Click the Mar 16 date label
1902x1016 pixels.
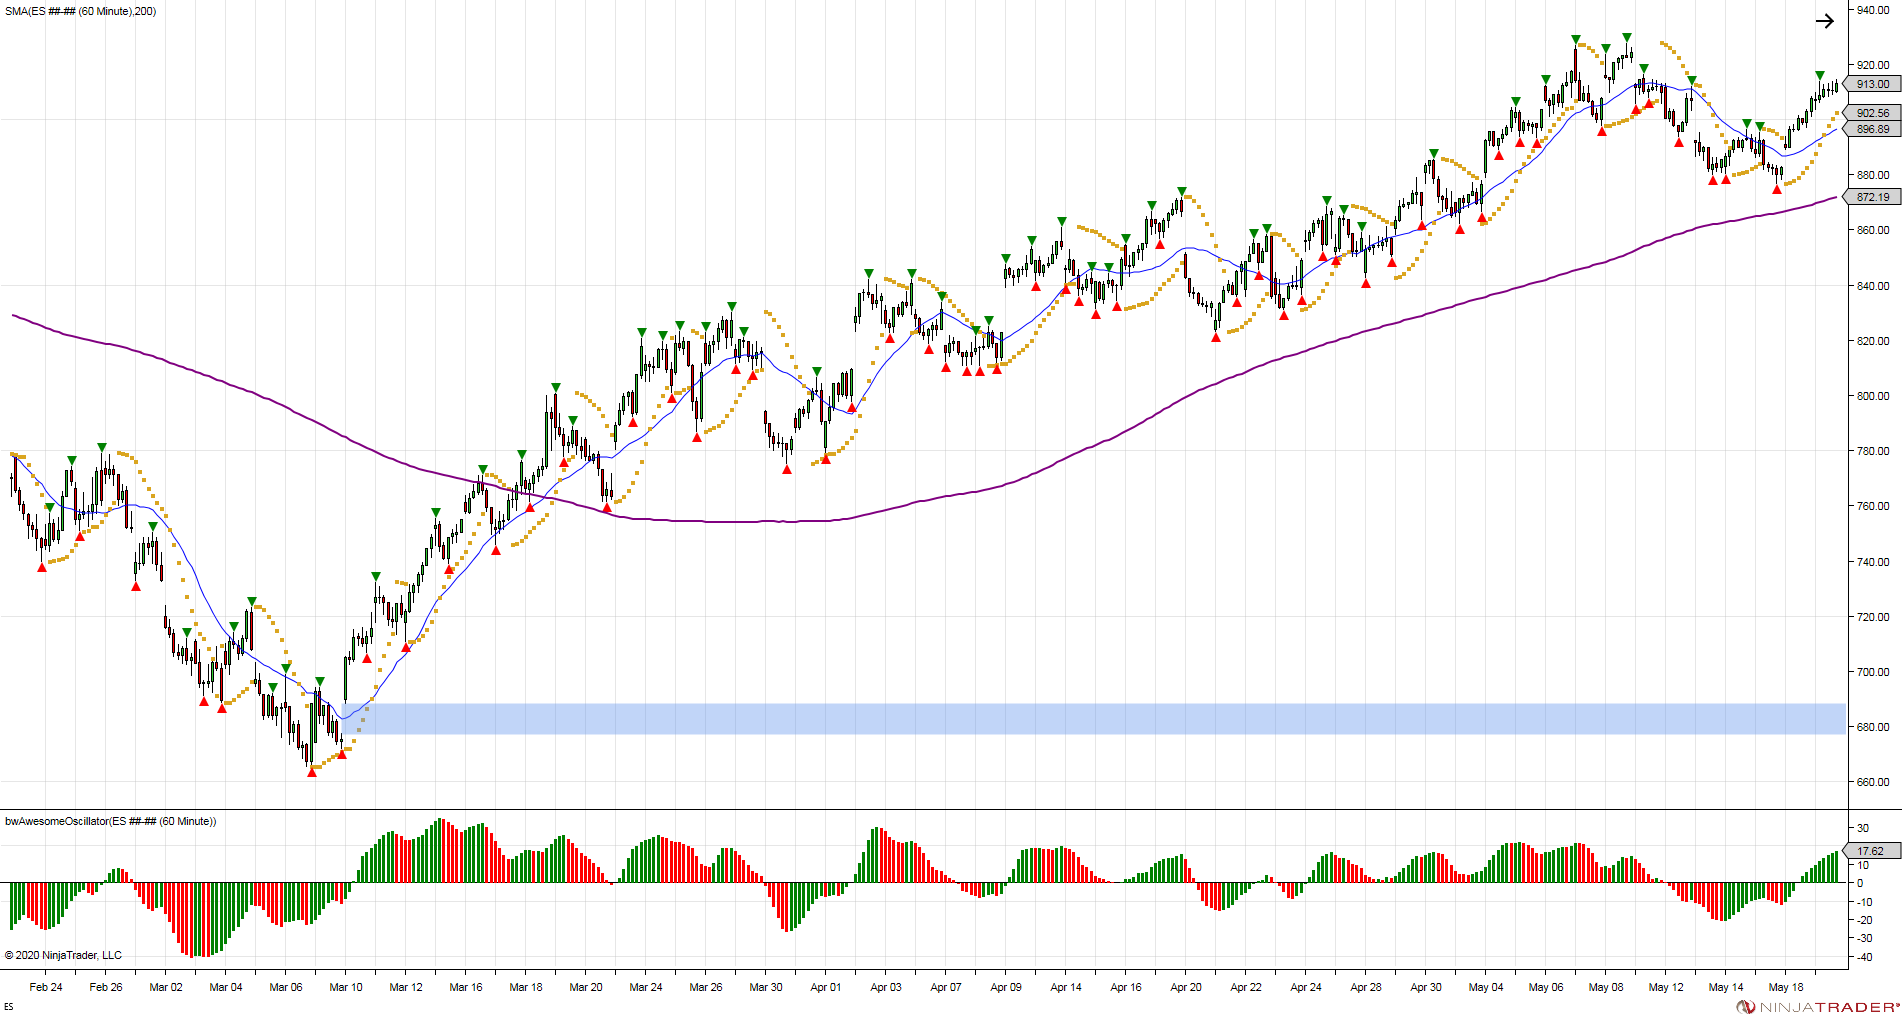(x=466, y=987)
